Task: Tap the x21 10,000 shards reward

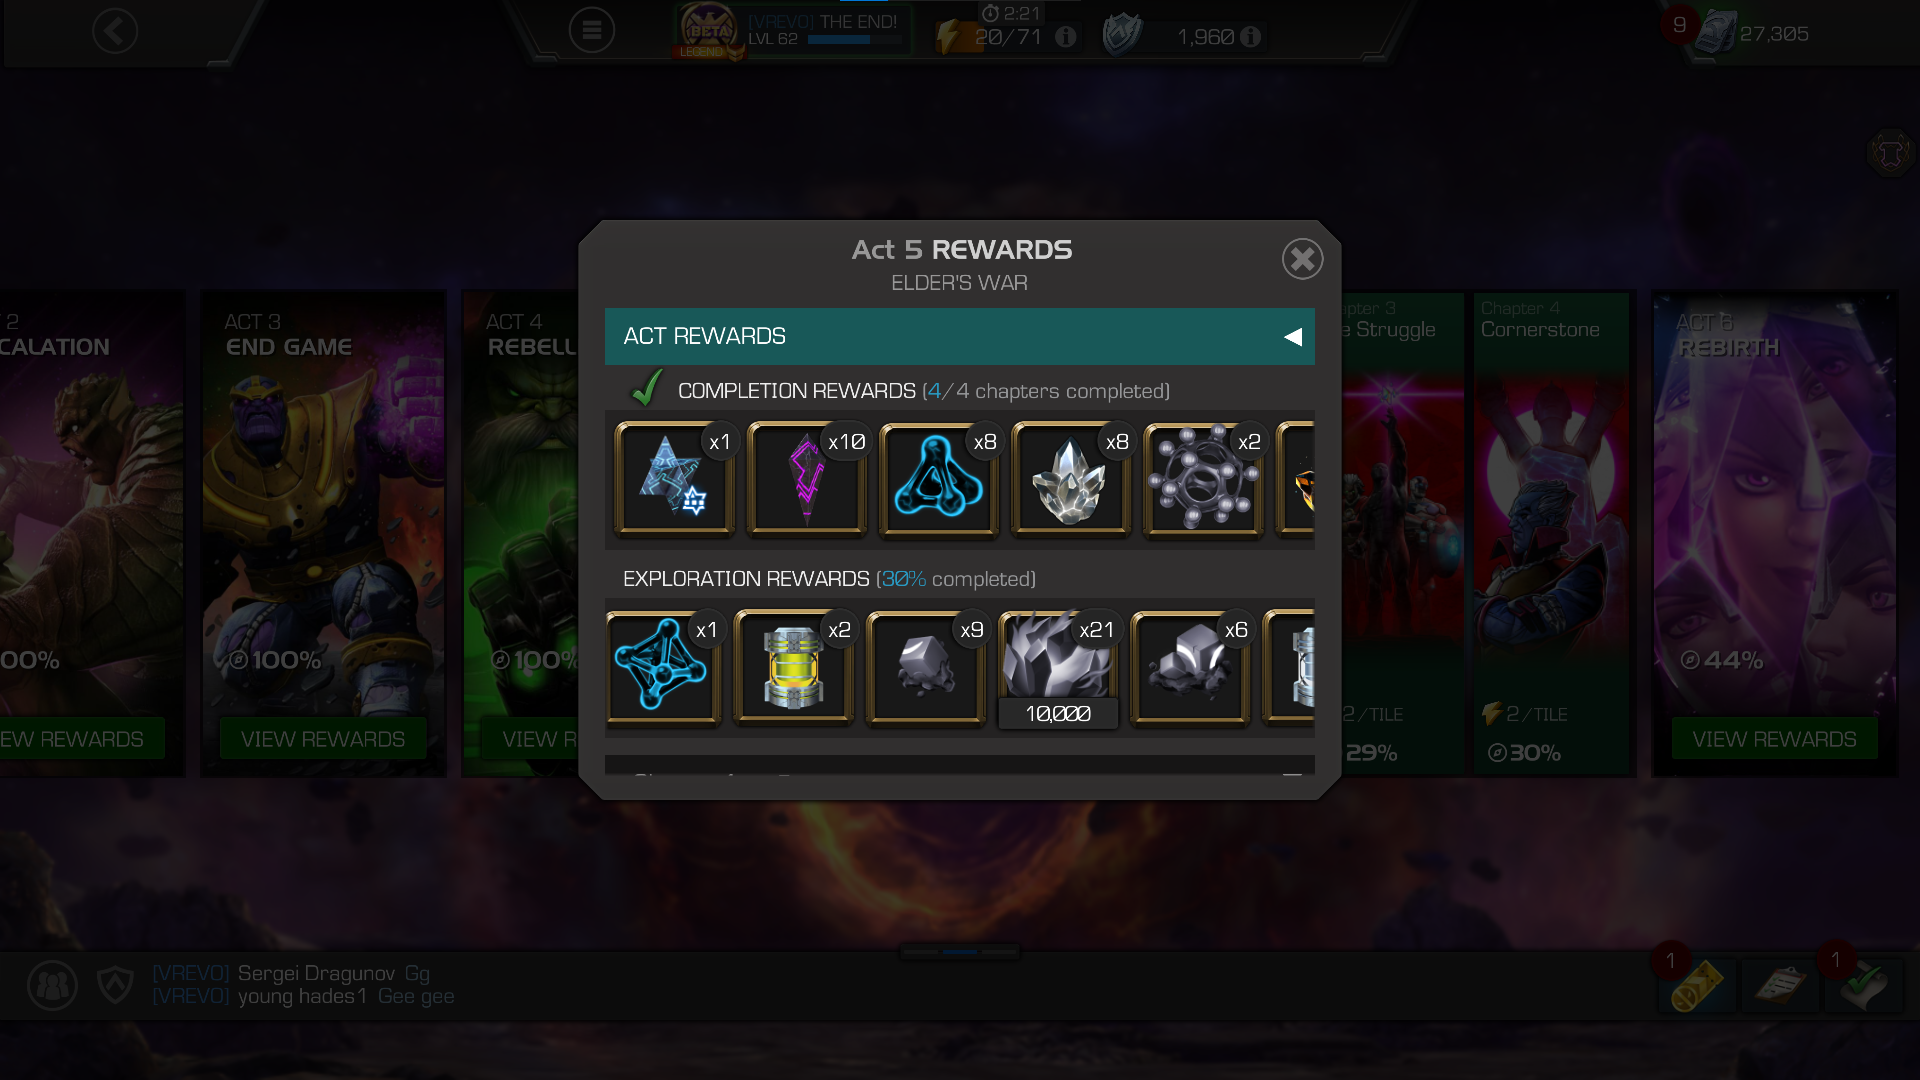Action: pos(1058,669)
